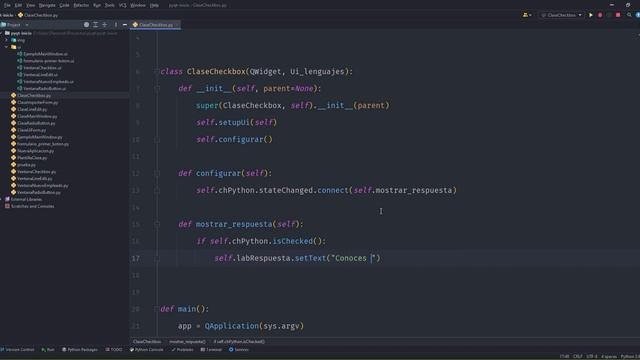
Task: Open ClaseMainWindow.py file
Action: [x=34, y=116]
